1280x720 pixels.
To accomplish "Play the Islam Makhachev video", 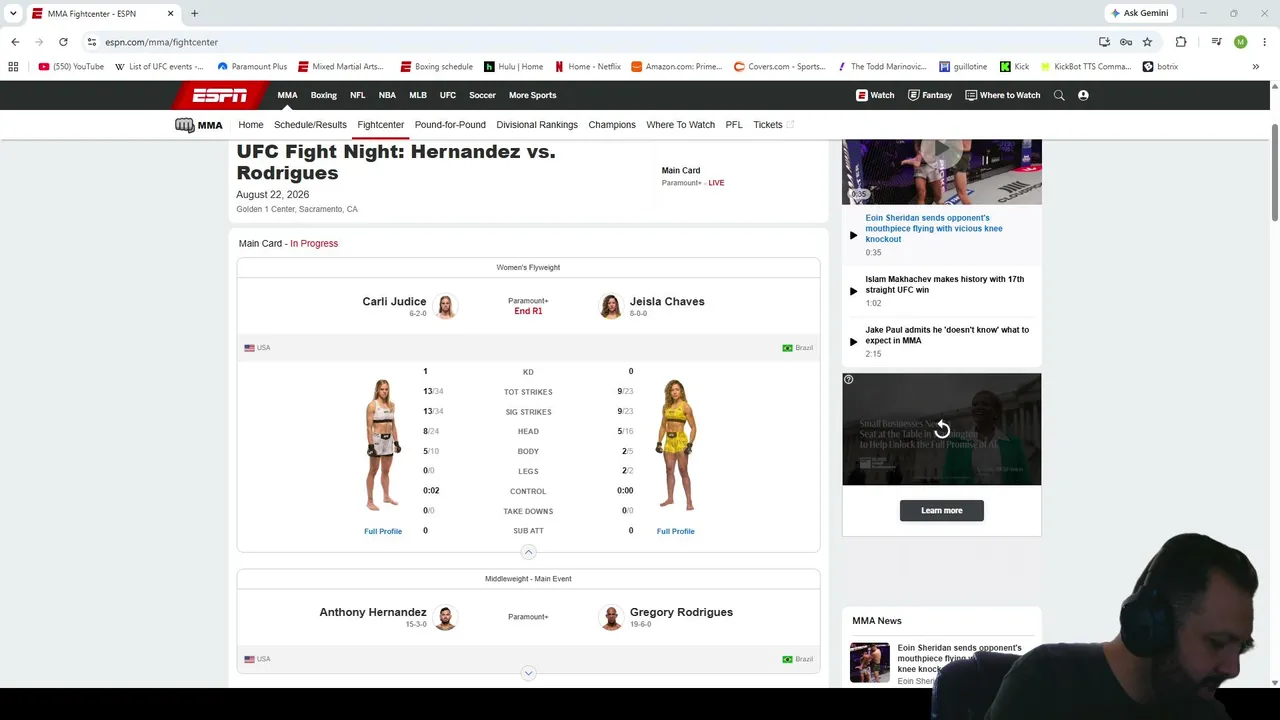I will click(x=853, y=291).
